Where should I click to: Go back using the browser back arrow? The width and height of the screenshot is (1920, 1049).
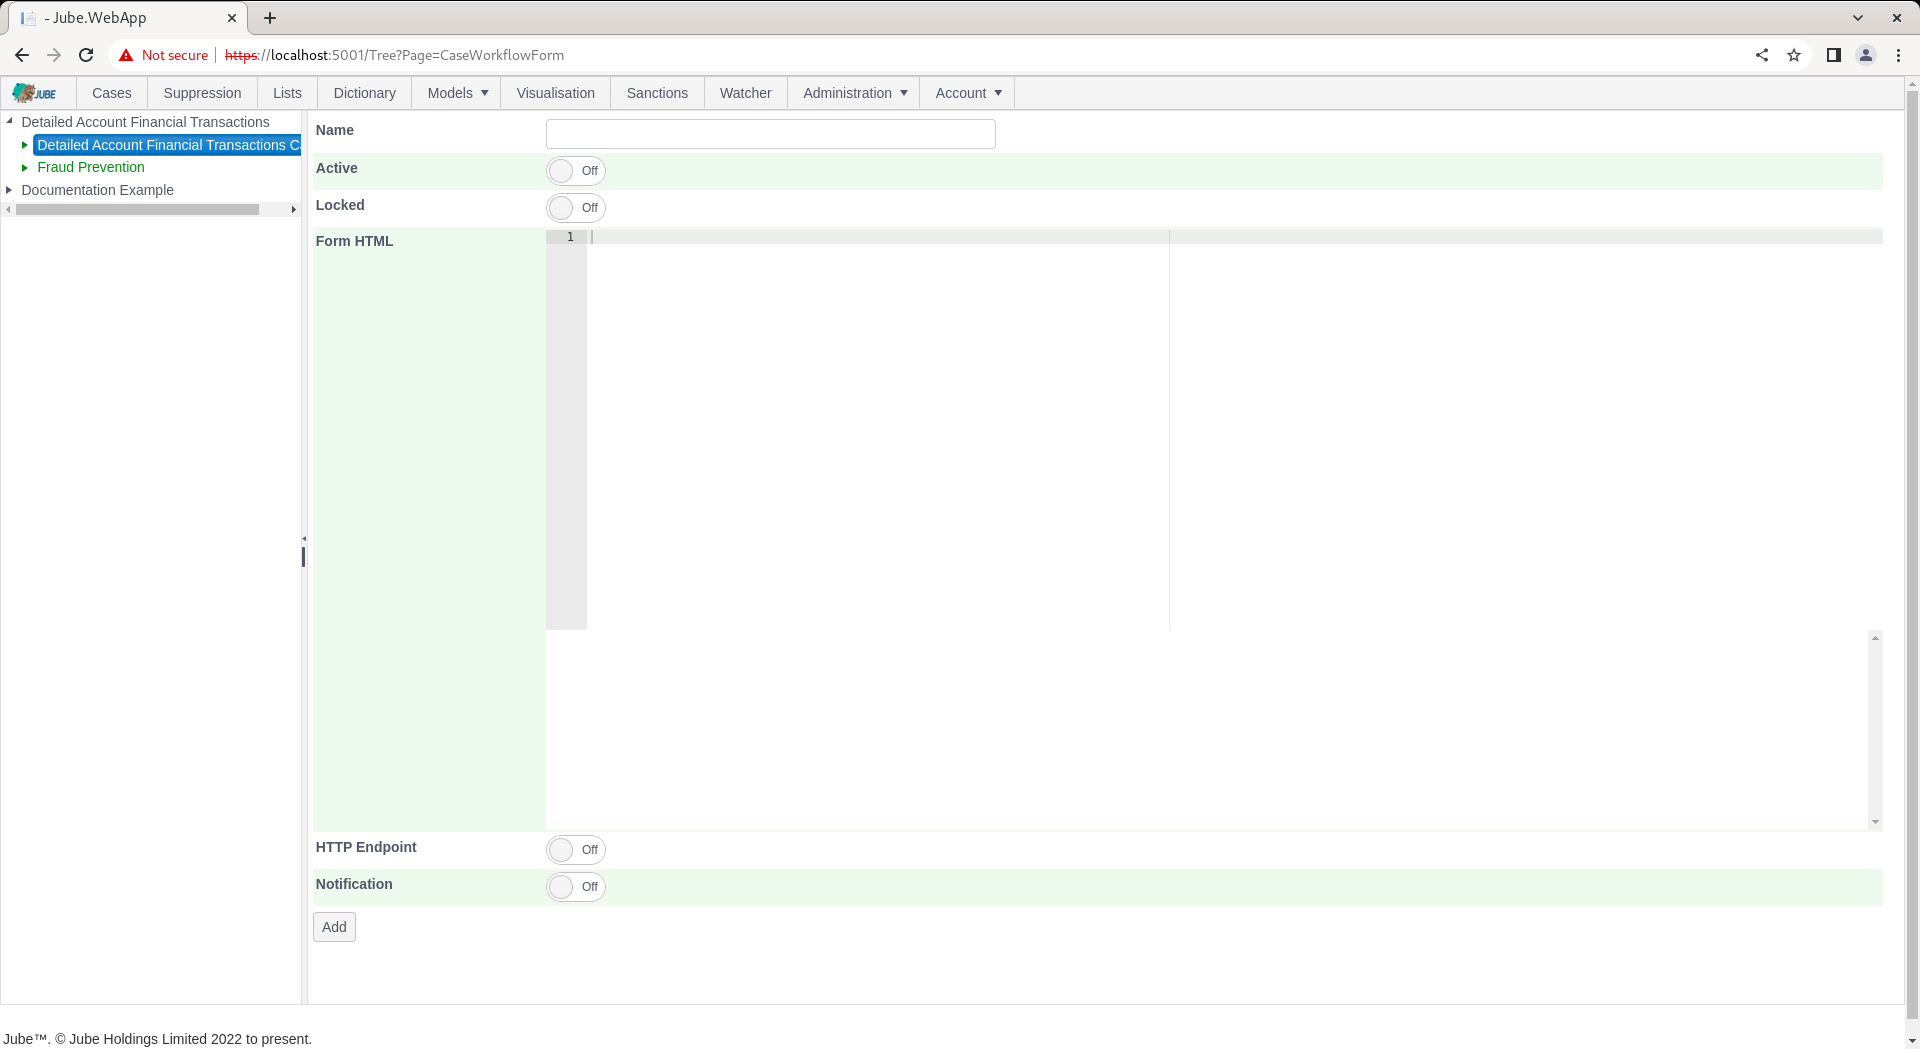coord(22,55)
